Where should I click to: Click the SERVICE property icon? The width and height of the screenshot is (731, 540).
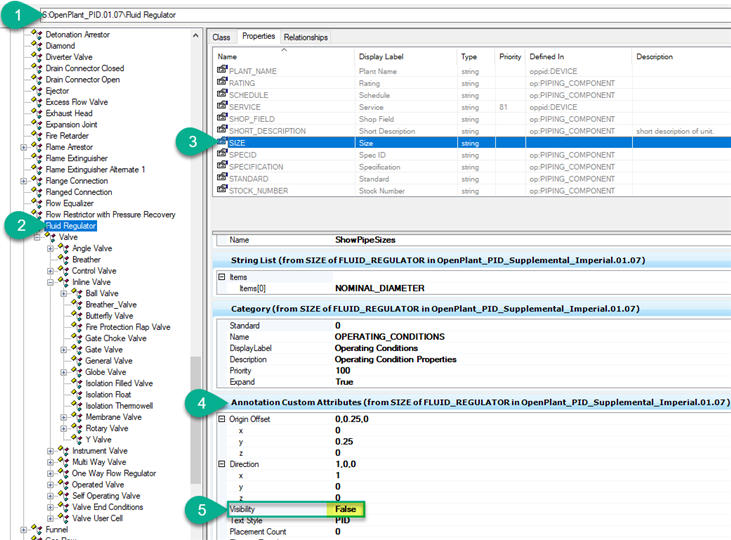click(222, 106)
